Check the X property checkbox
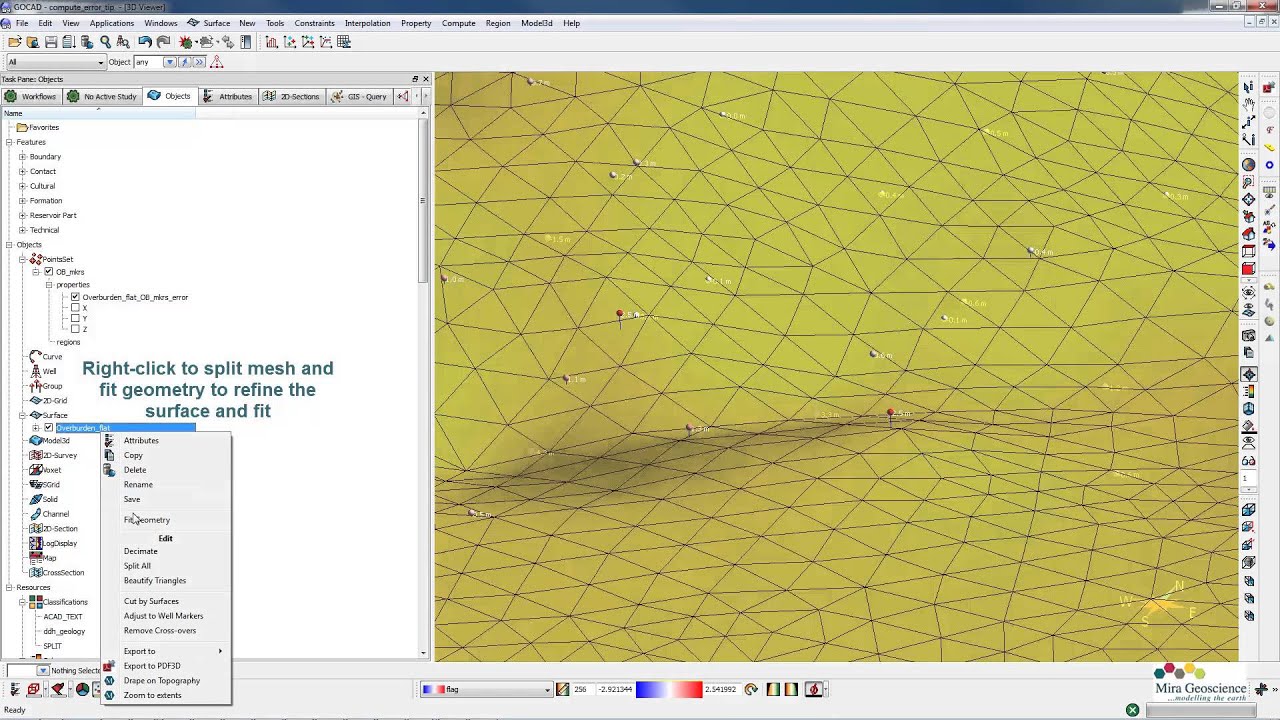Viewport: 1280px width, 720px height. click(x=75, y=308)
